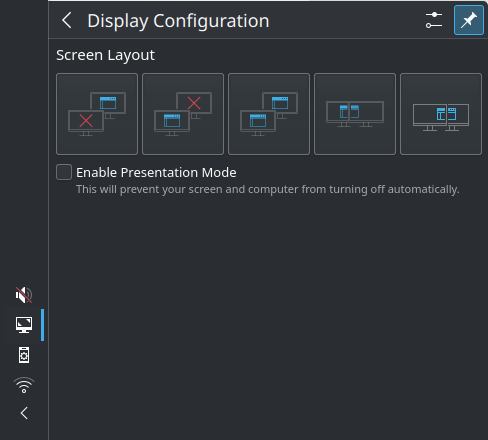Screen dimensions: 488x440
Task: Go back from Display Configuration header
Action: tap(67, 20)
